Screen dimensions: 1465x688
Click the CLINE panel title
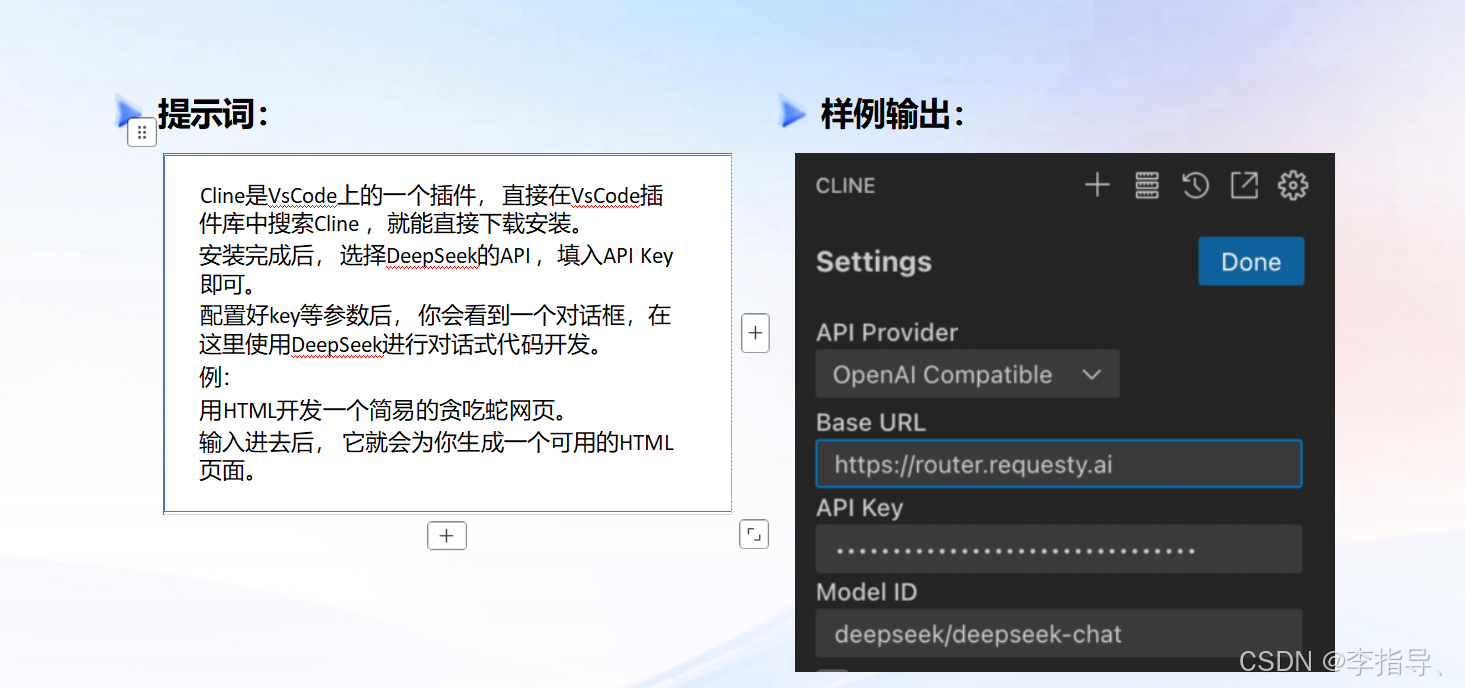pyautogui.click(x=845, y=186)
